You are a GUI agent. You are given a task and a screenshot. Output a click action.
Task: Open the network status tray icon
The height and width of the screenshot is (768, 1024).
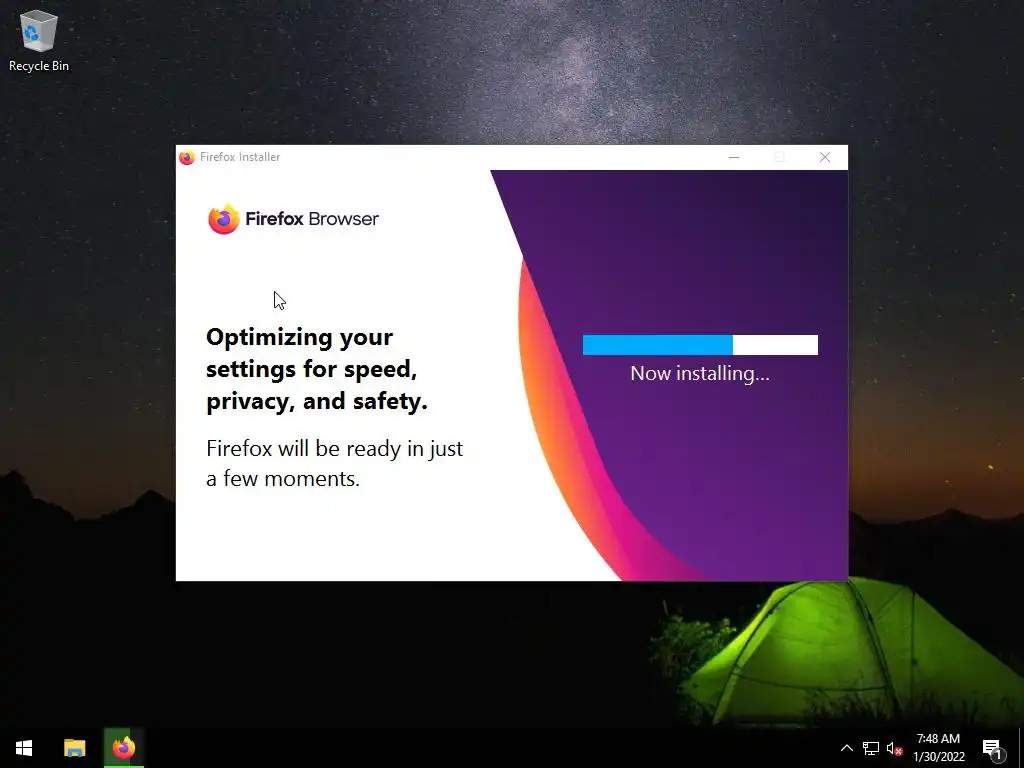pos(871,748)
